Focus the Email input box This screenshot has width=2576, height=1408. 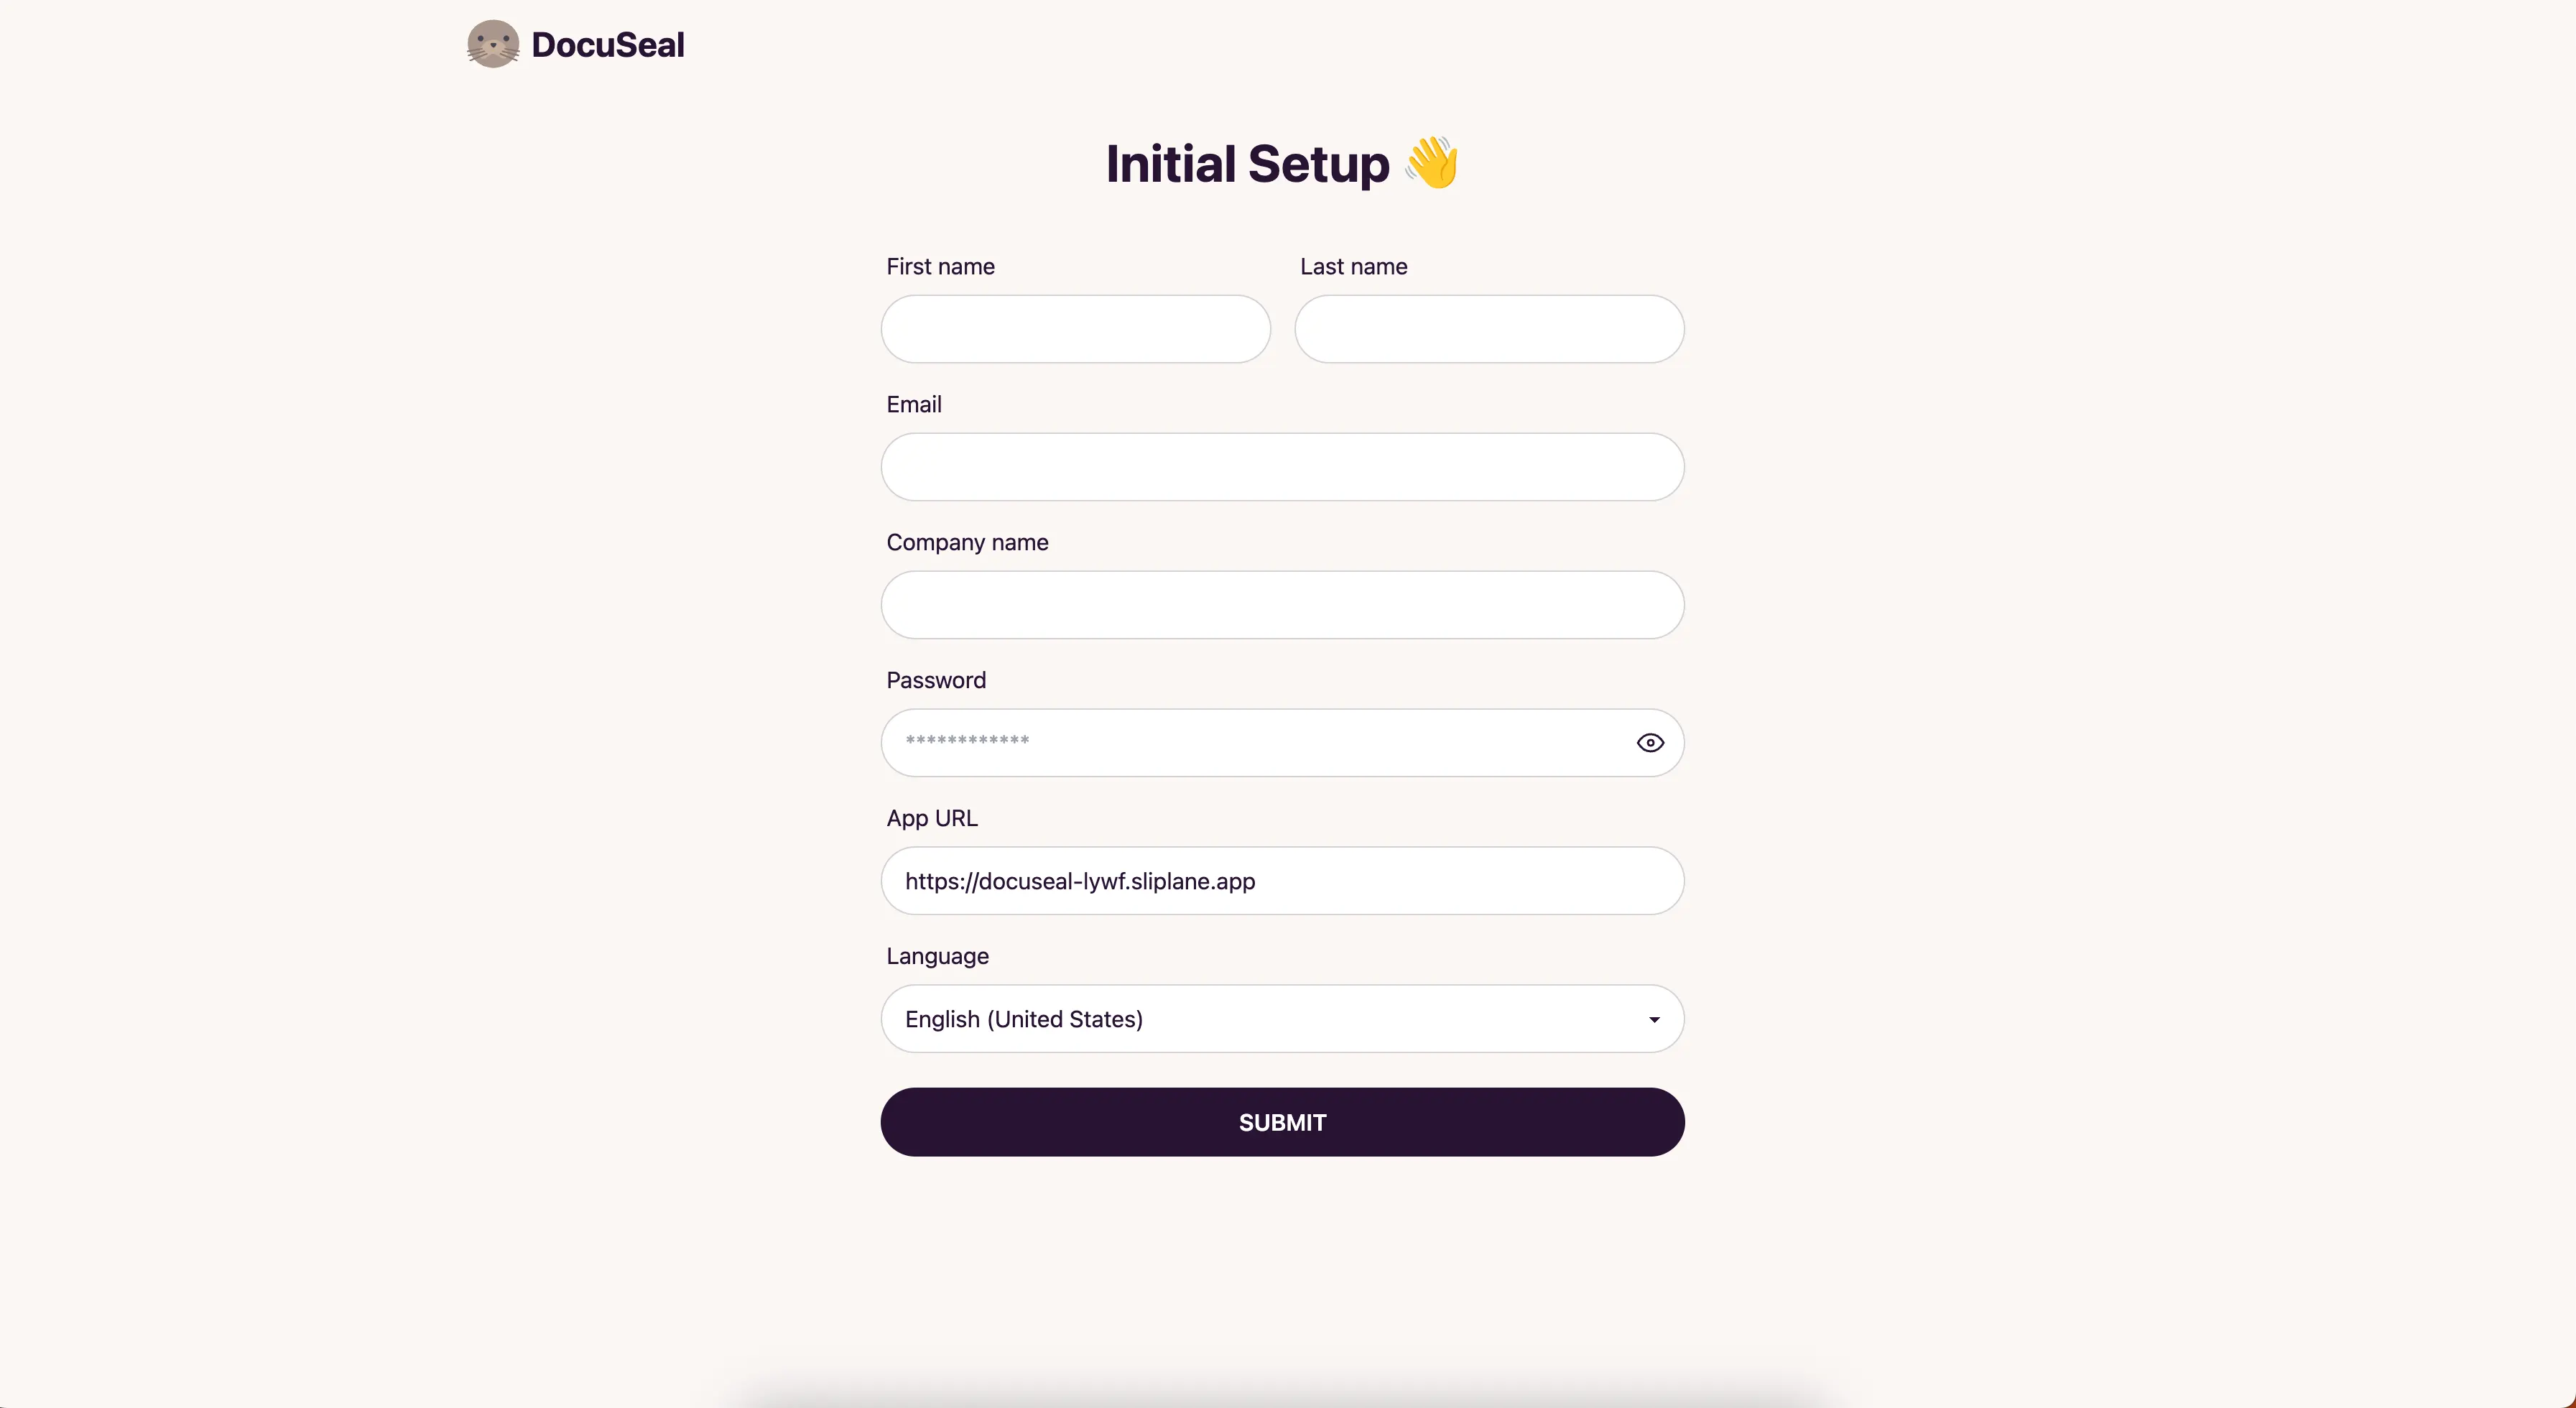[x=1282, y=467]
